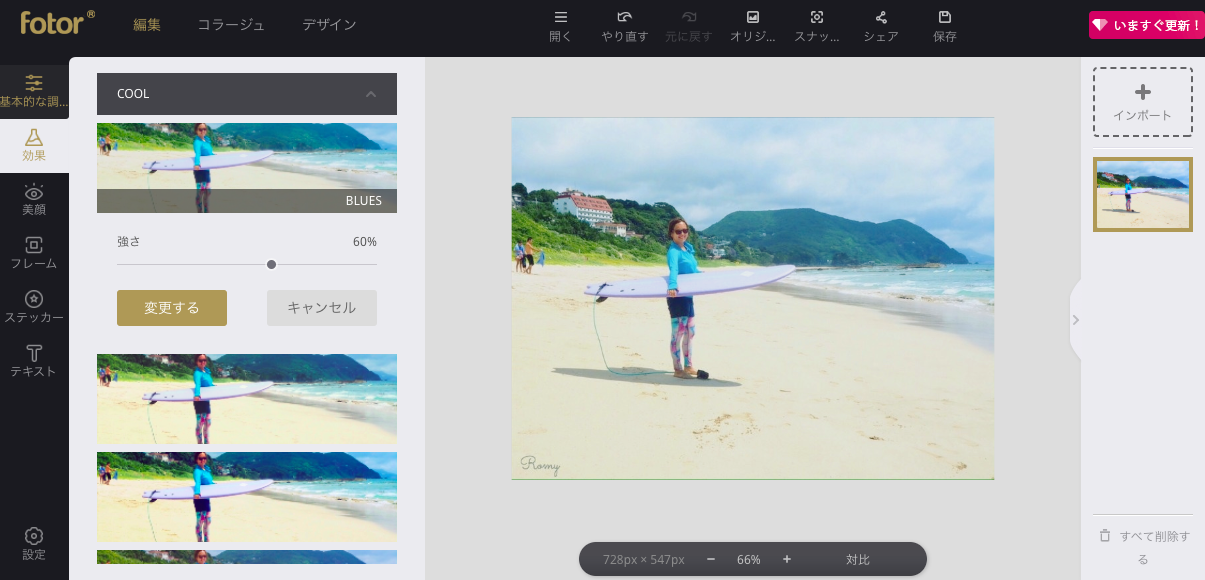This screenshot has height=580, width=1205.
Task: Select the BLUES effect thumbnail
Action: pos(247,168)
